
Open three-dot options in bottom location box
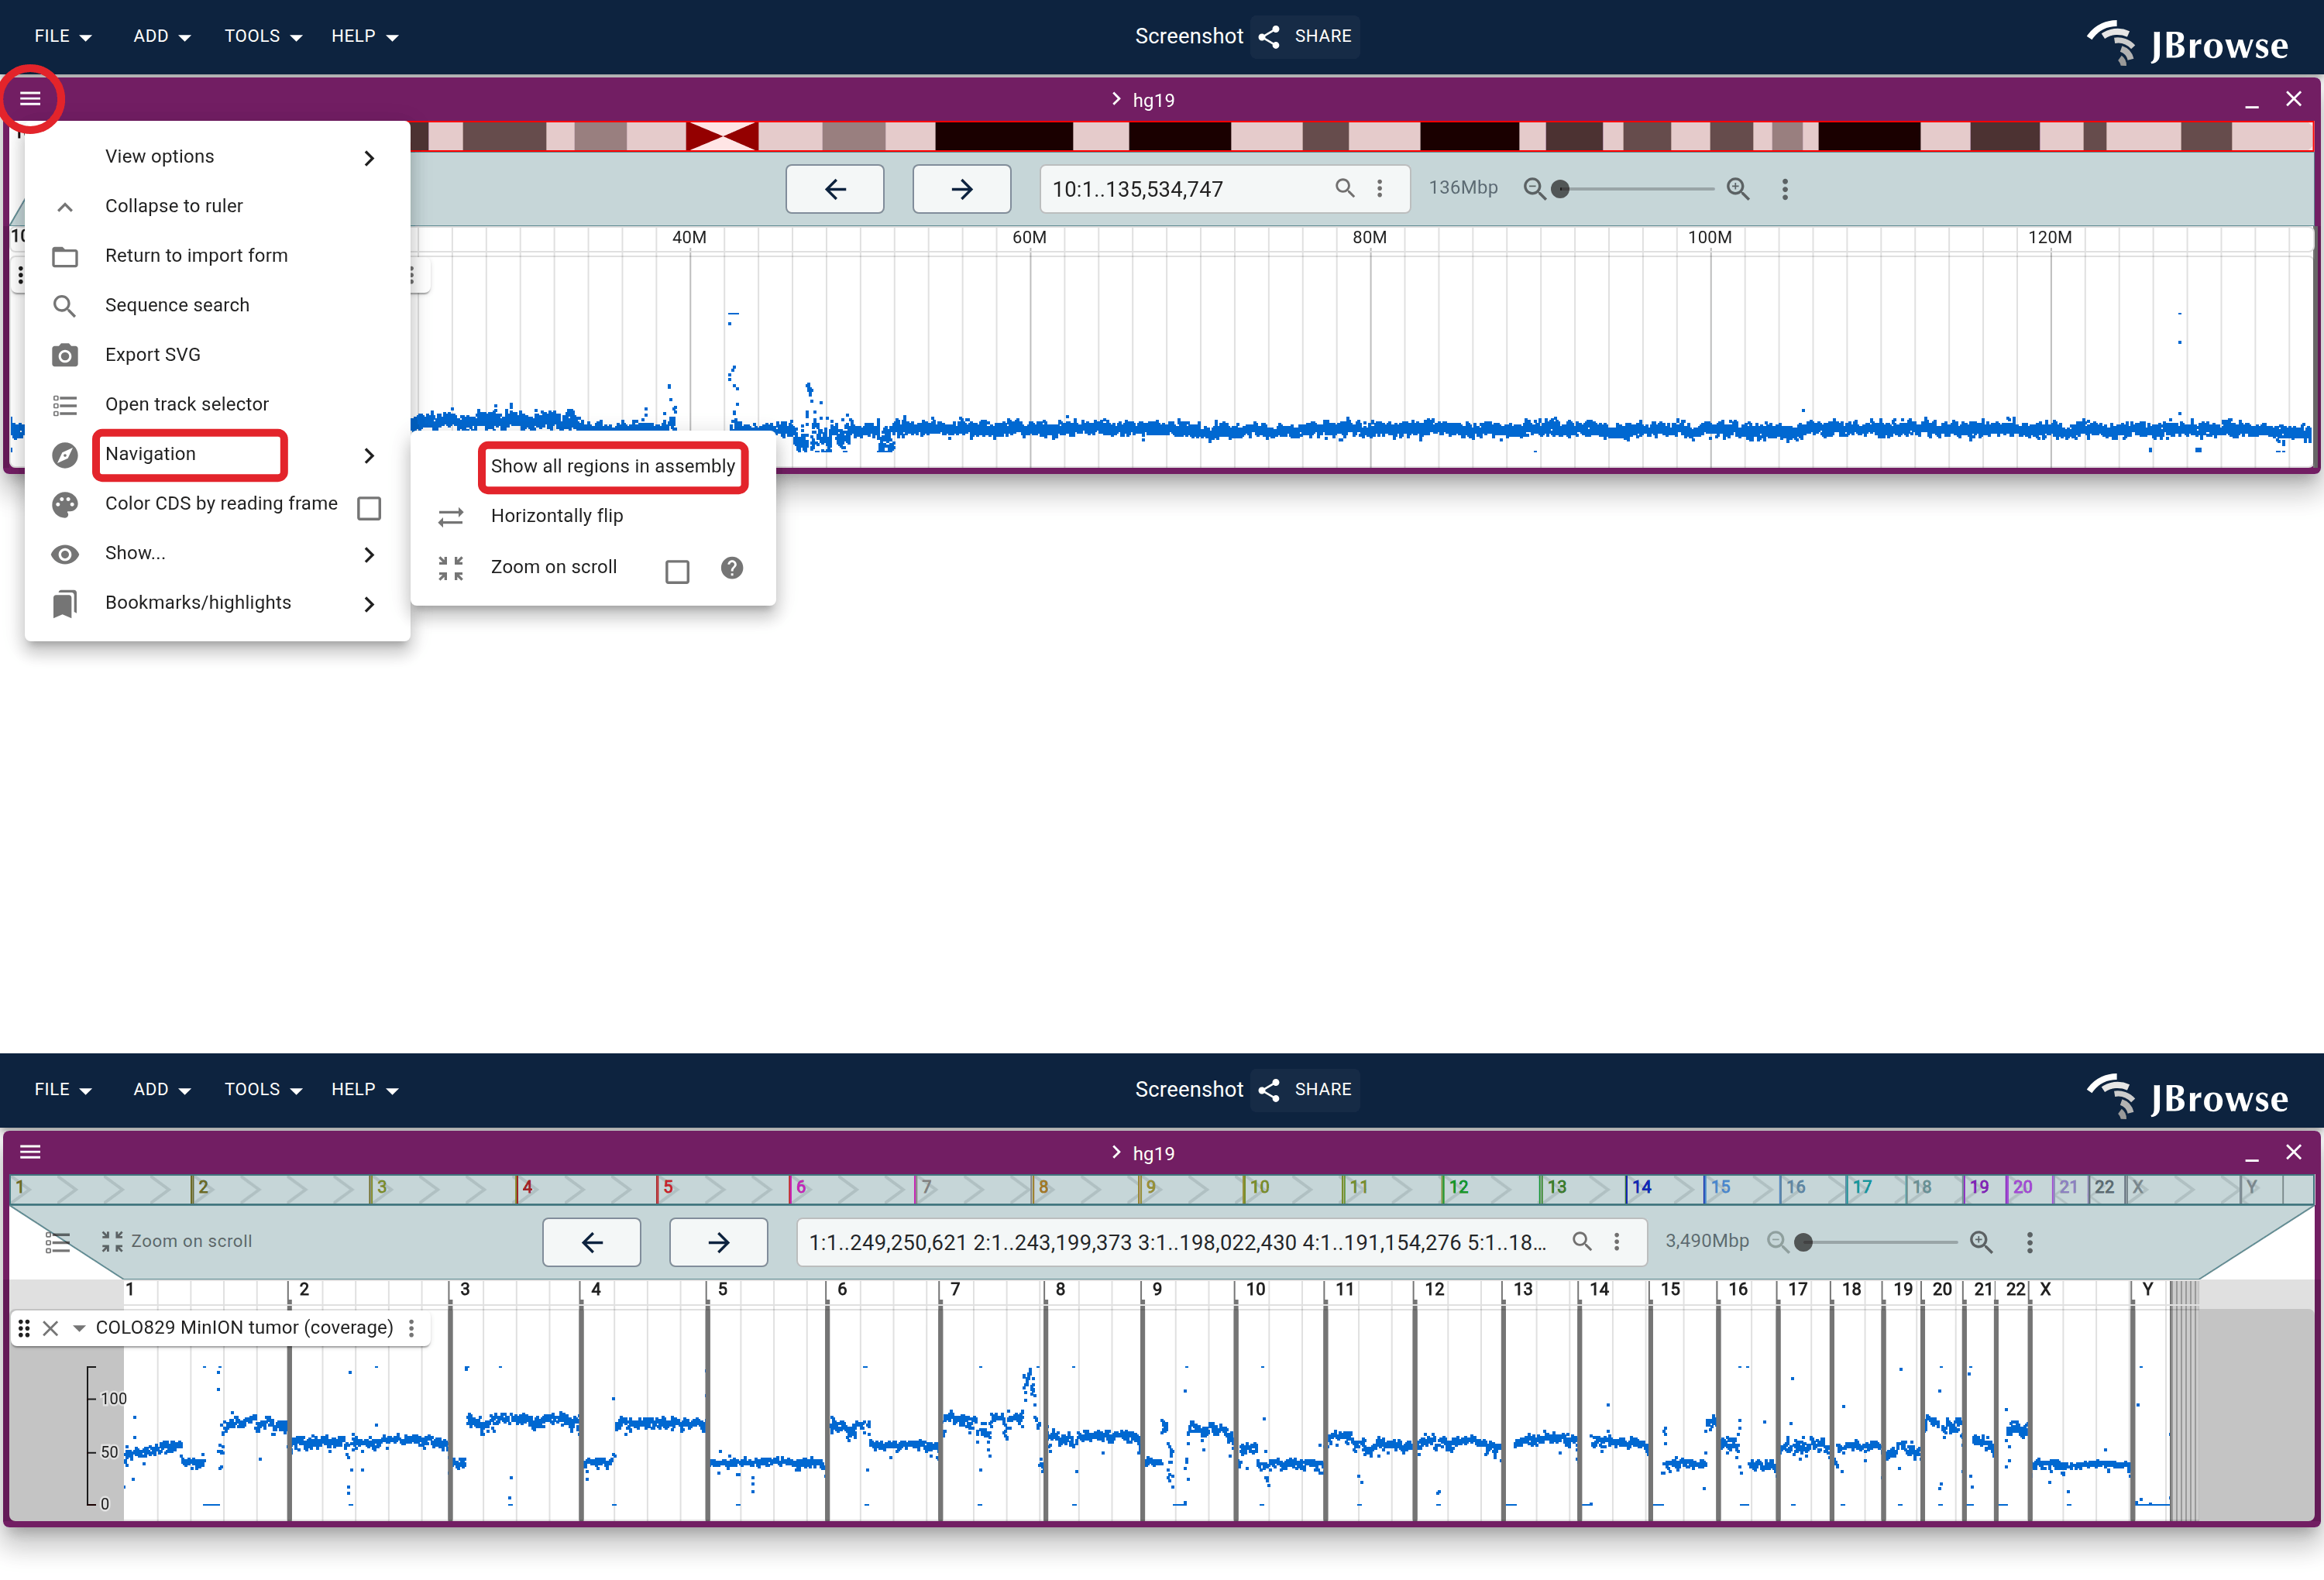pyautogui.click(x=1617, y=1241)
